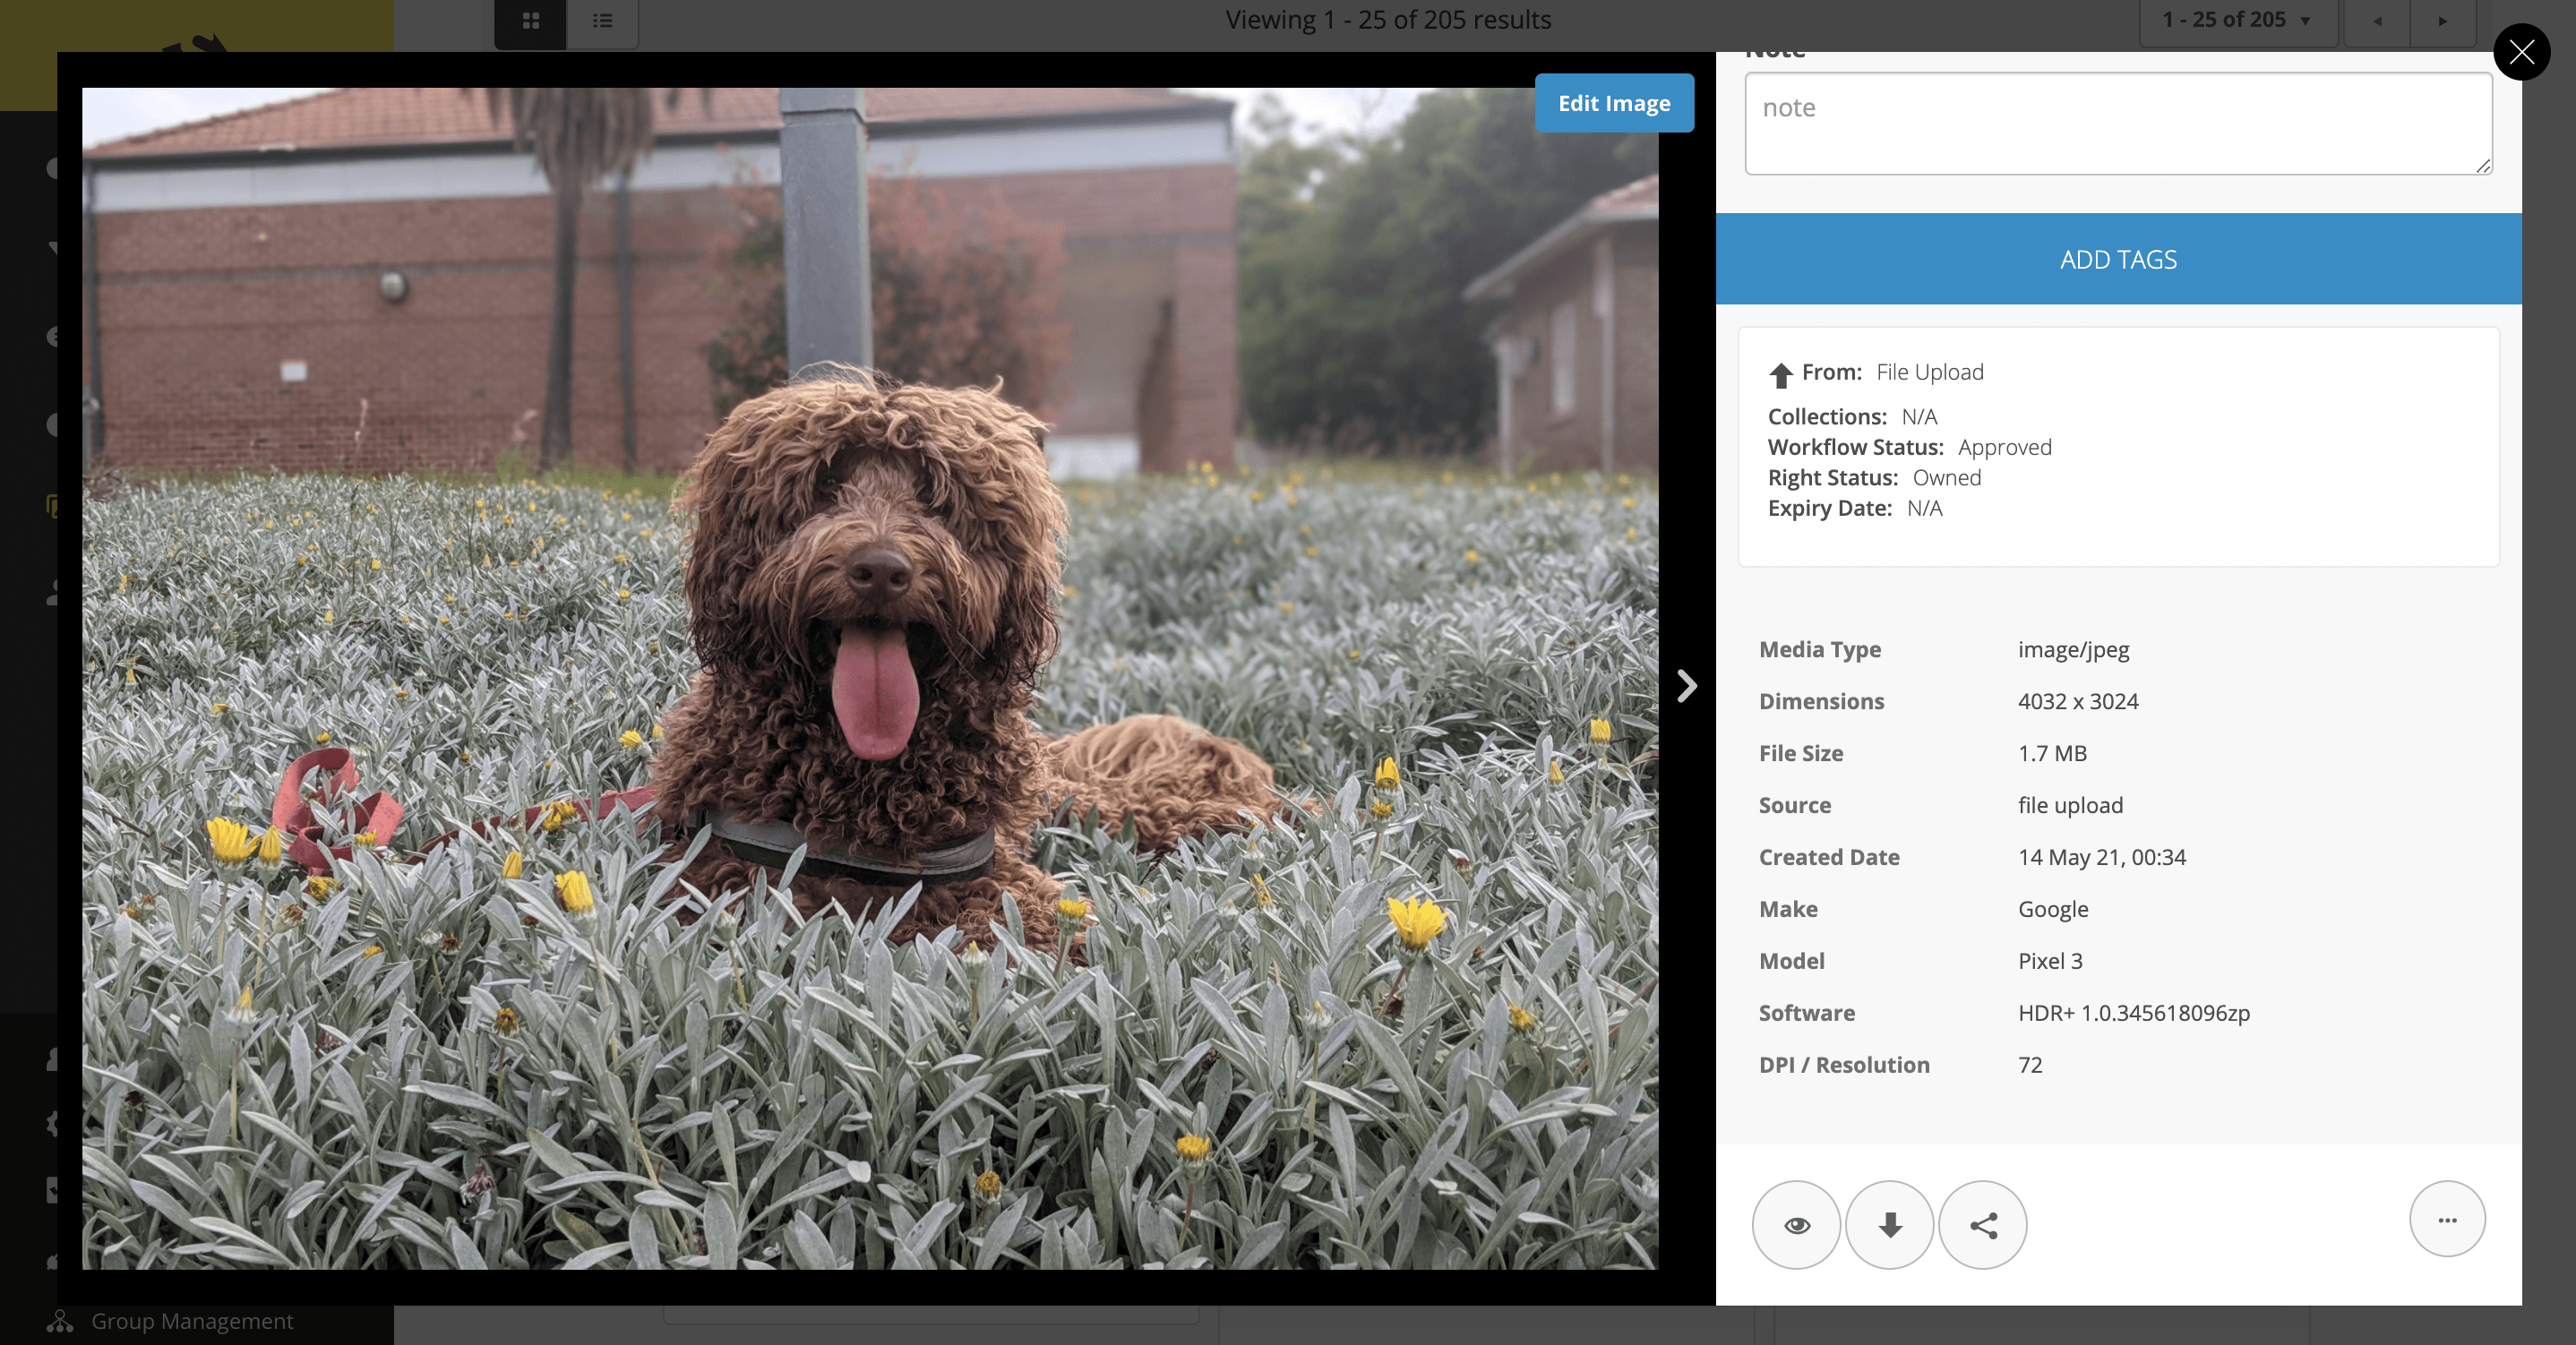This screenshot has height=1345, width=2576.
Task: Go to previous results page arrow
Action: point(2377,21)
